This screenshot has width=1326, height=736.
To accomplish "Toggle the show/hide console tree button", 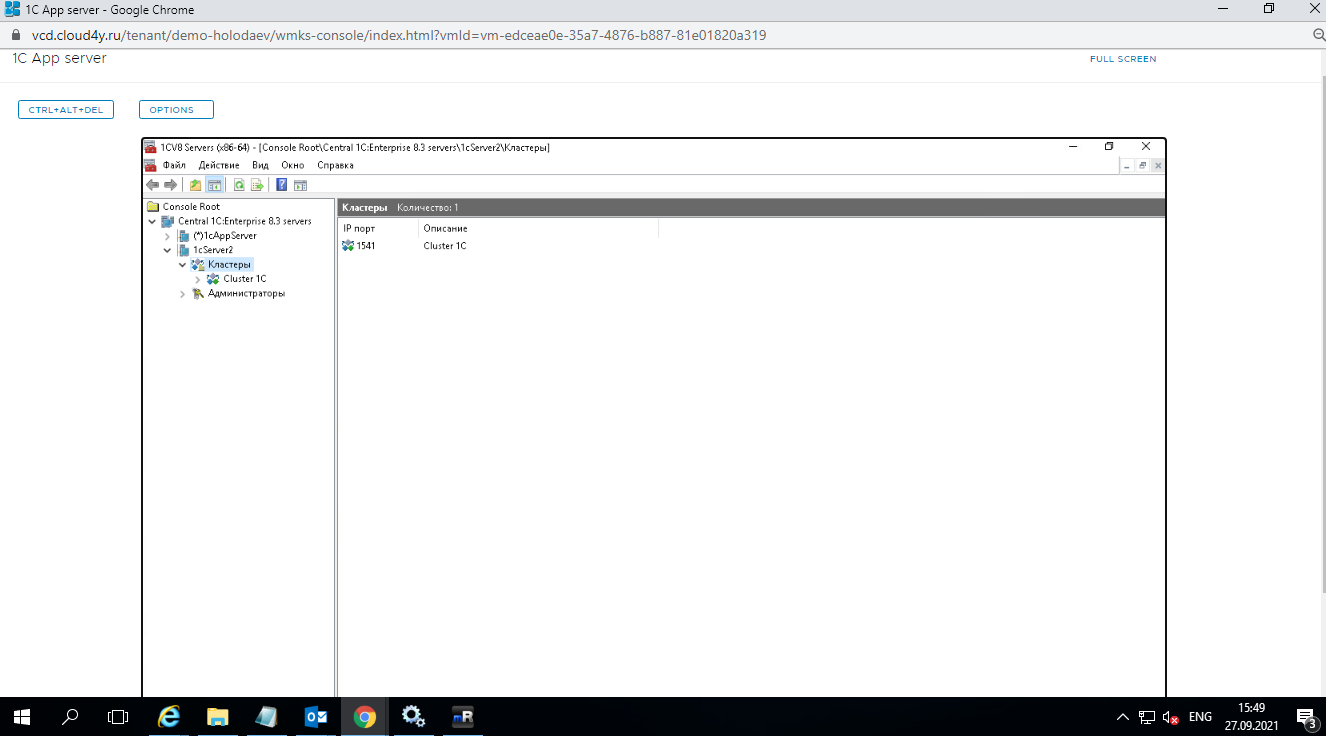I will [x=214, y=185].
